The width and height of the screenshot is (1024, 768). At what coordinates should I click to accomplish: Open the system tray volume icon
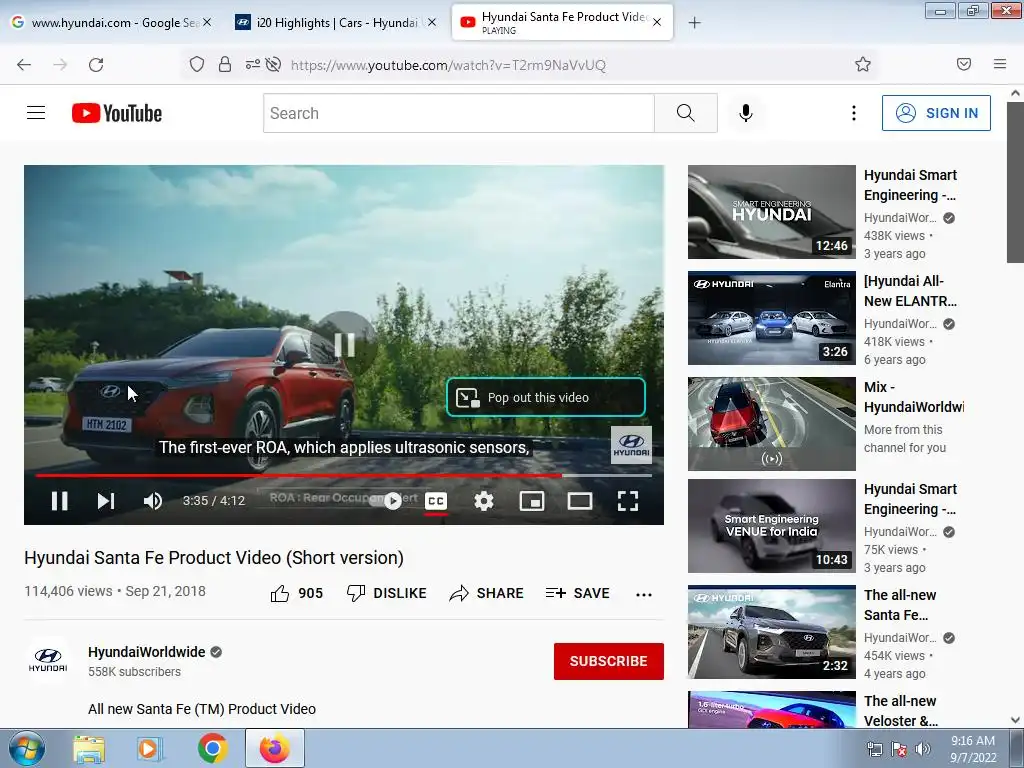coord(922,749)
